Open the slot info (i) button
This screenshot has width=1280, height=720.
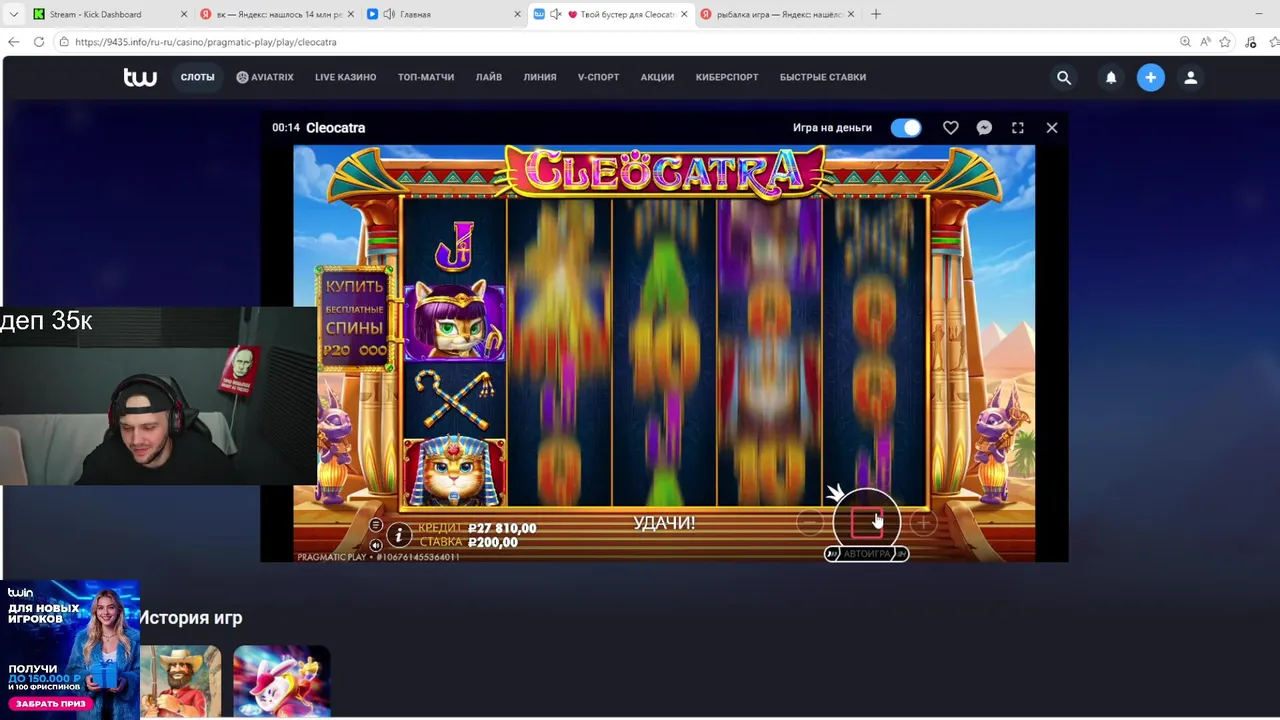tap(398, 535)
